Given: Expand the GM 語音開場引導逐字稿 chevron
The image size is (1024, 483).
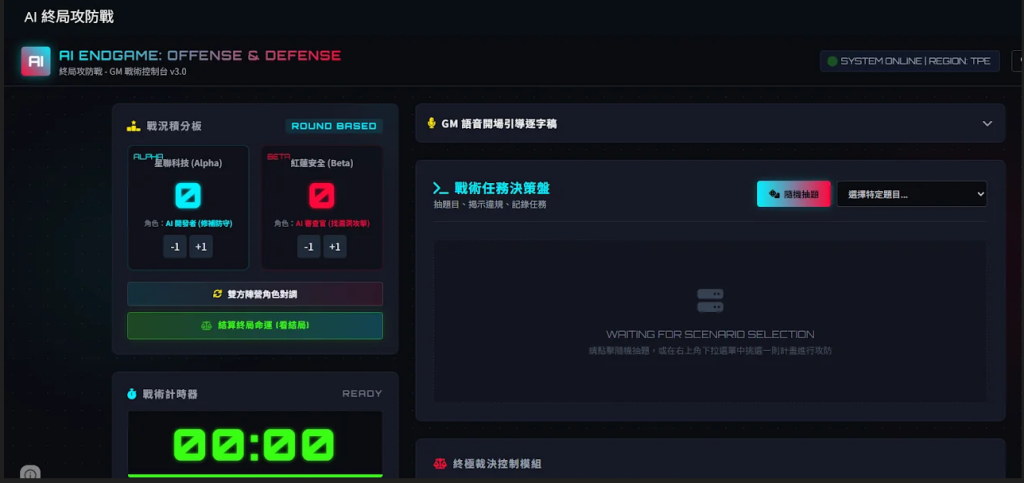Looking at the screenshot, I should (x=987, y=123).
